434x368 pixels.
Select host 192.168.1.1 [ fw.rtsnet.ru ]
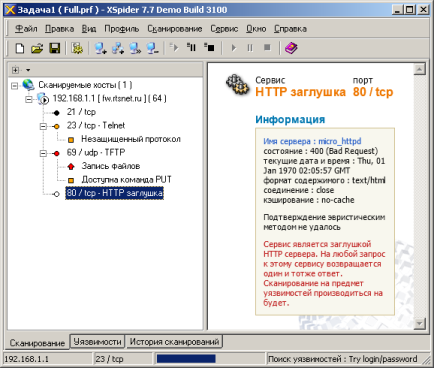(x=109, y=99)
